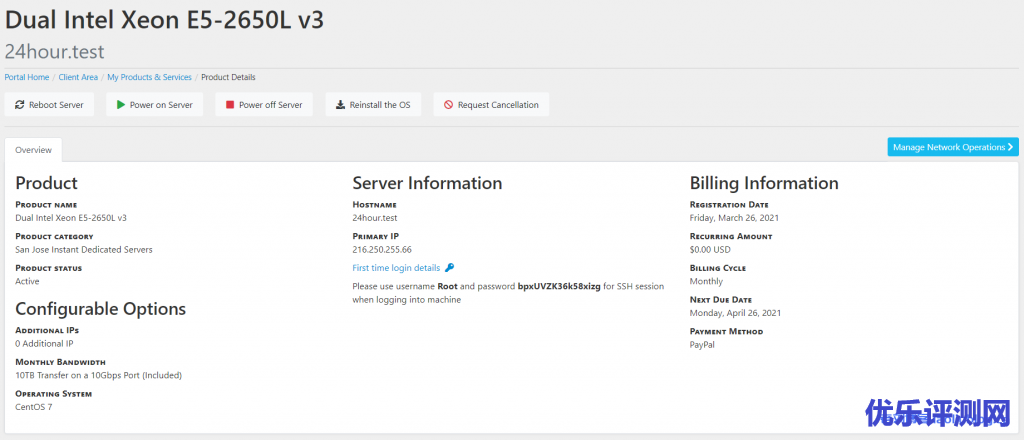This screenshot has width=1024, height=440.
Task: Open the Client Area breadcrumb link
Action: [78, 77]
